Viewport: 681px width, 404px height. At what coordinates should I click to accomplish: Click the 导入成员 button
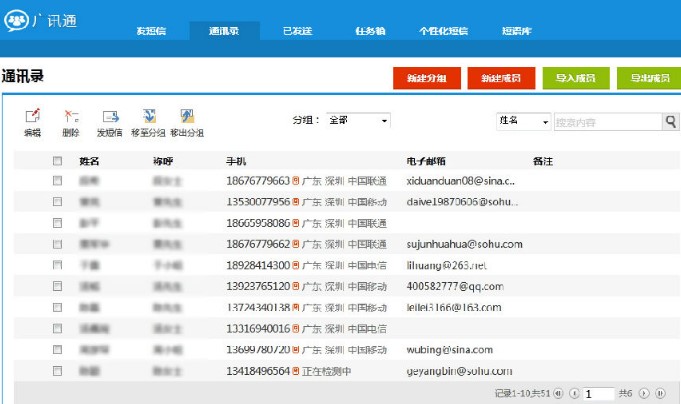pos(576,78)
